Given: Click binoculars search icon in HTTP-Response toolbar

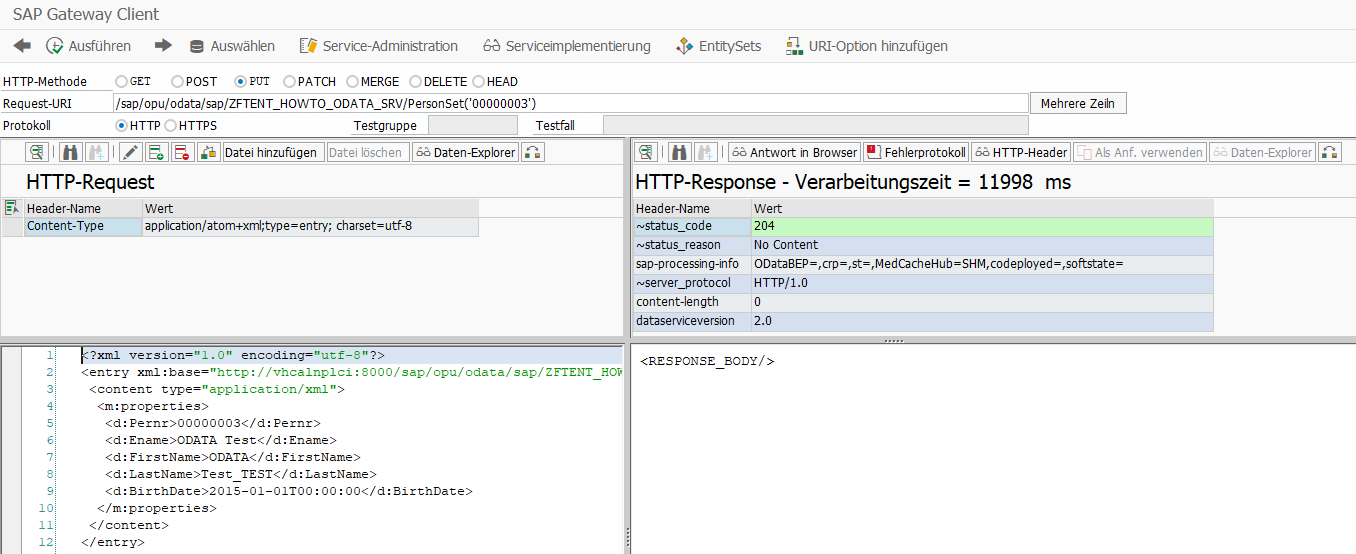Looking at the screenshot, I should [679, 152].
